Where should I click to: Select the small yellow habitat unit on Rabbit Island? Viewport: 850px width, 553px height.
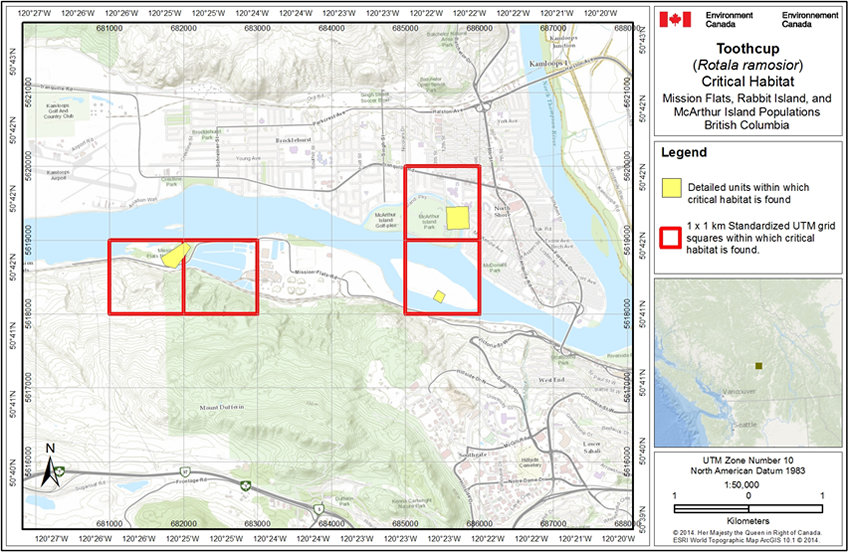pyautogui.click(x=439, y=296)
